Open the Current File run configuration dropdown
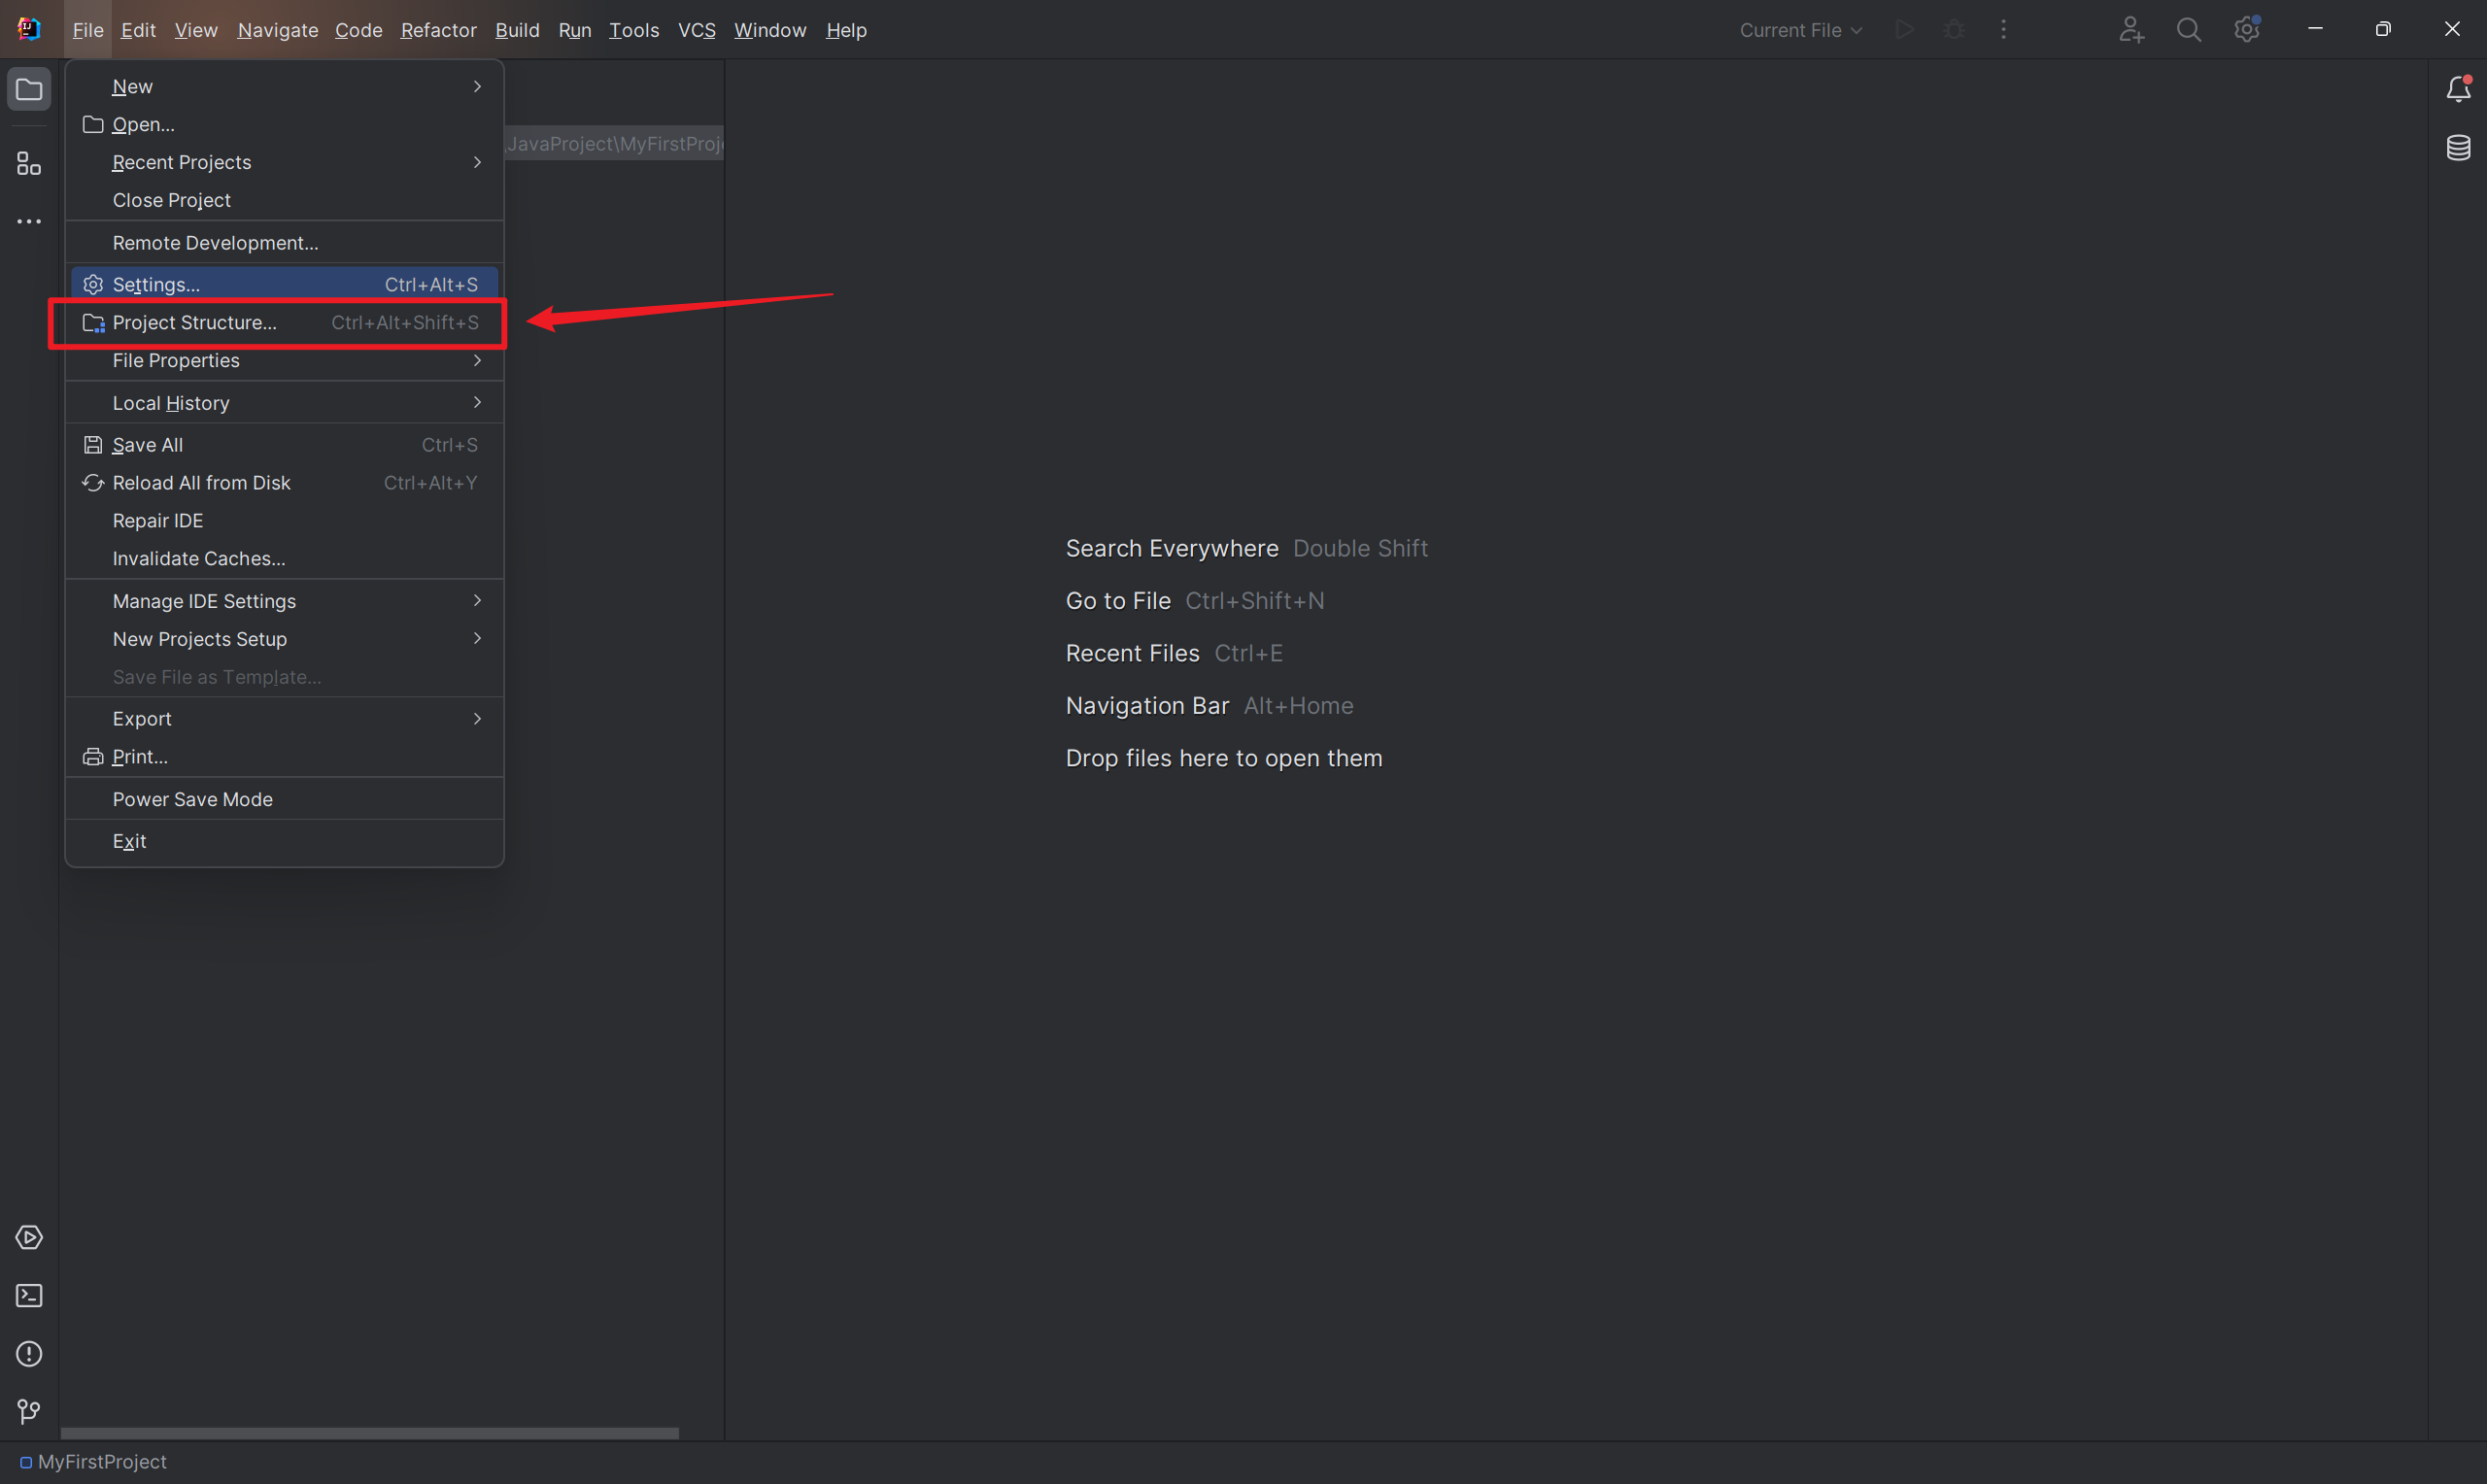The image size is (2487, 1484). [x=1799, y=30]
